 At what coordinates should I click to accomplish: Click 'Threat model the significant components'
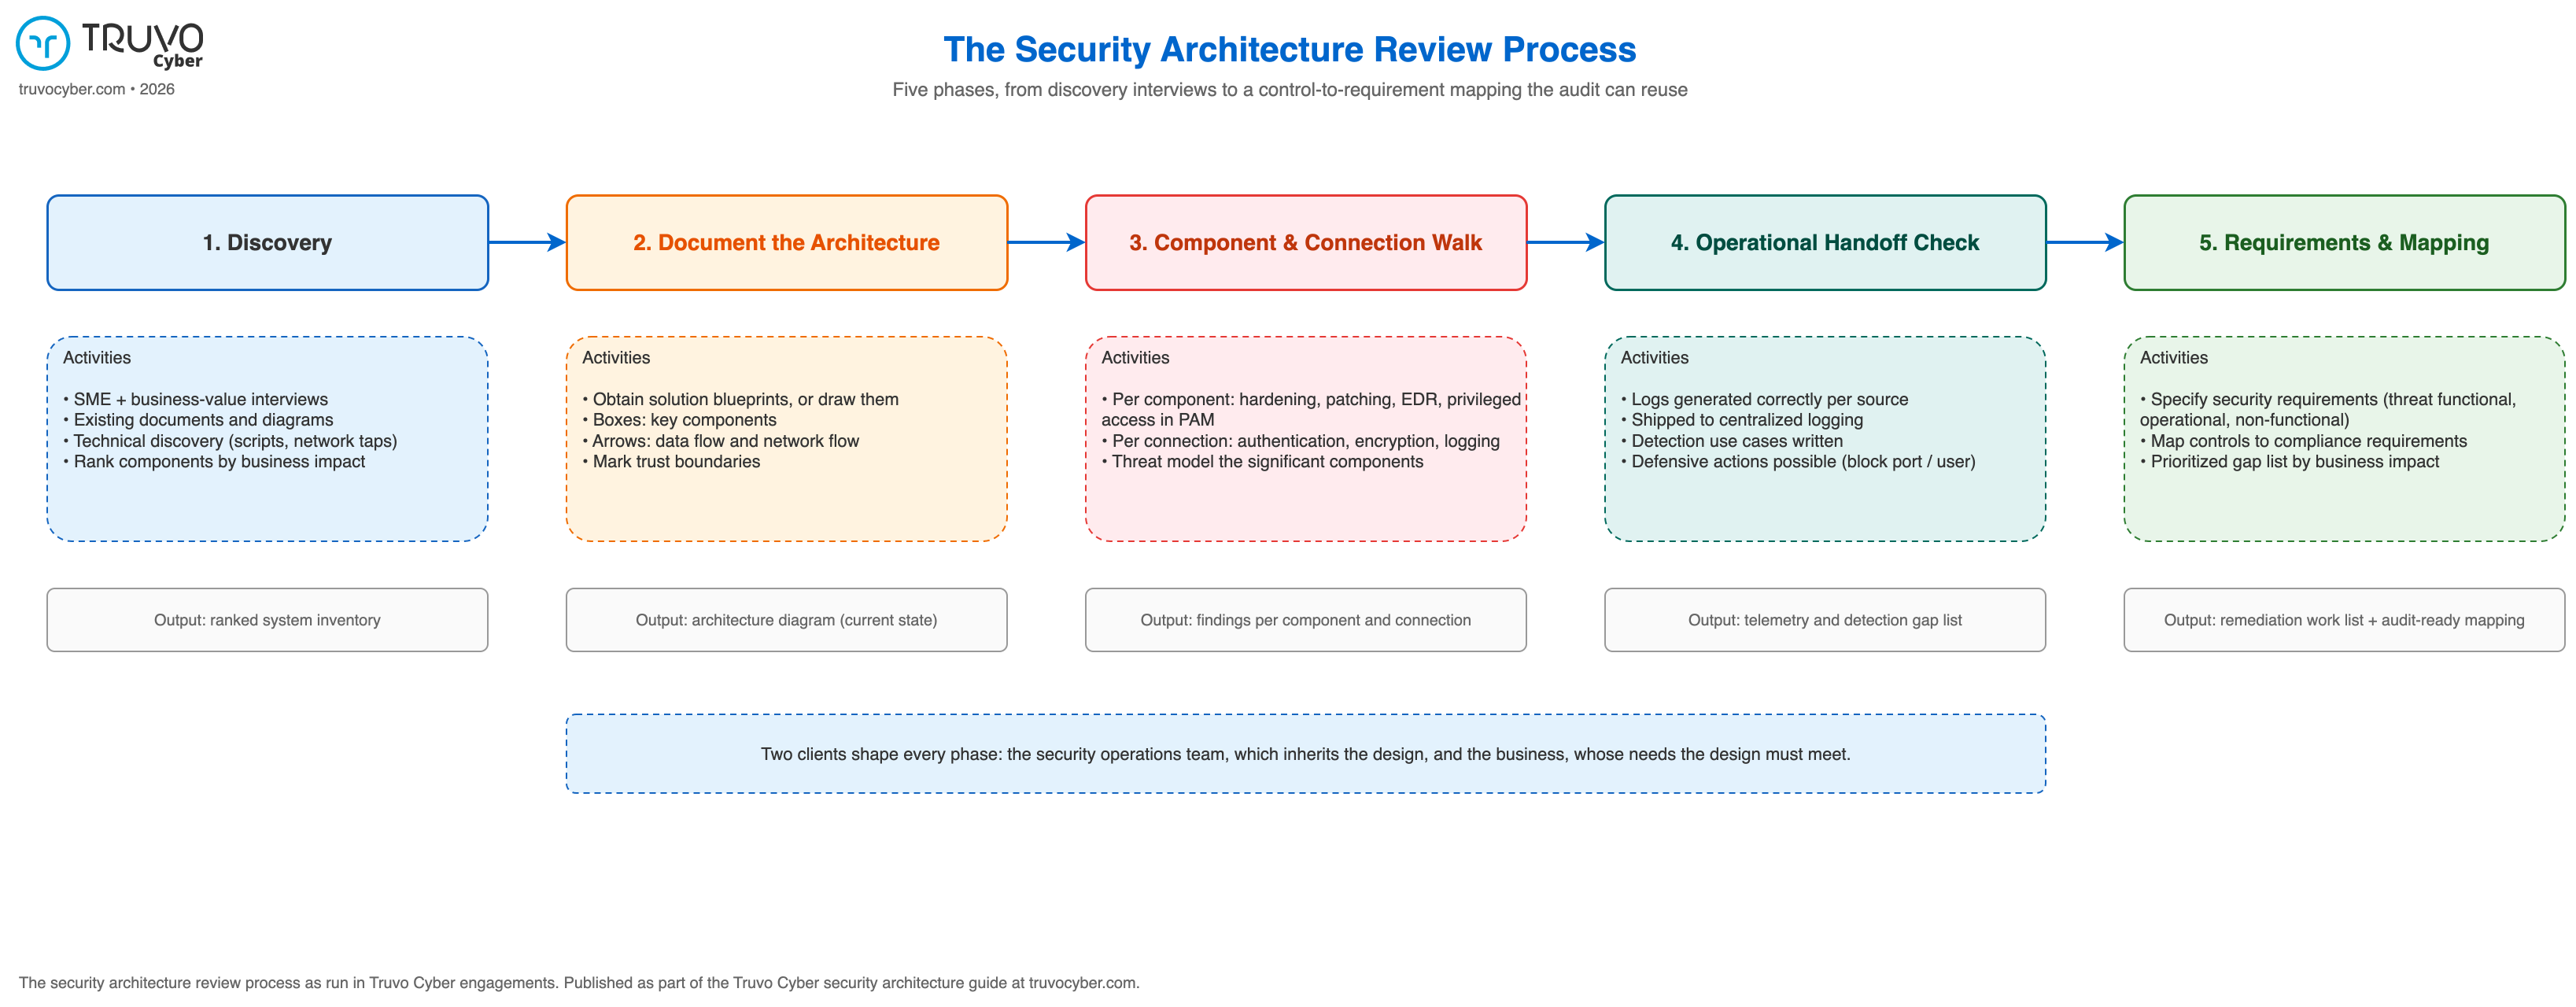(1262, 461)
